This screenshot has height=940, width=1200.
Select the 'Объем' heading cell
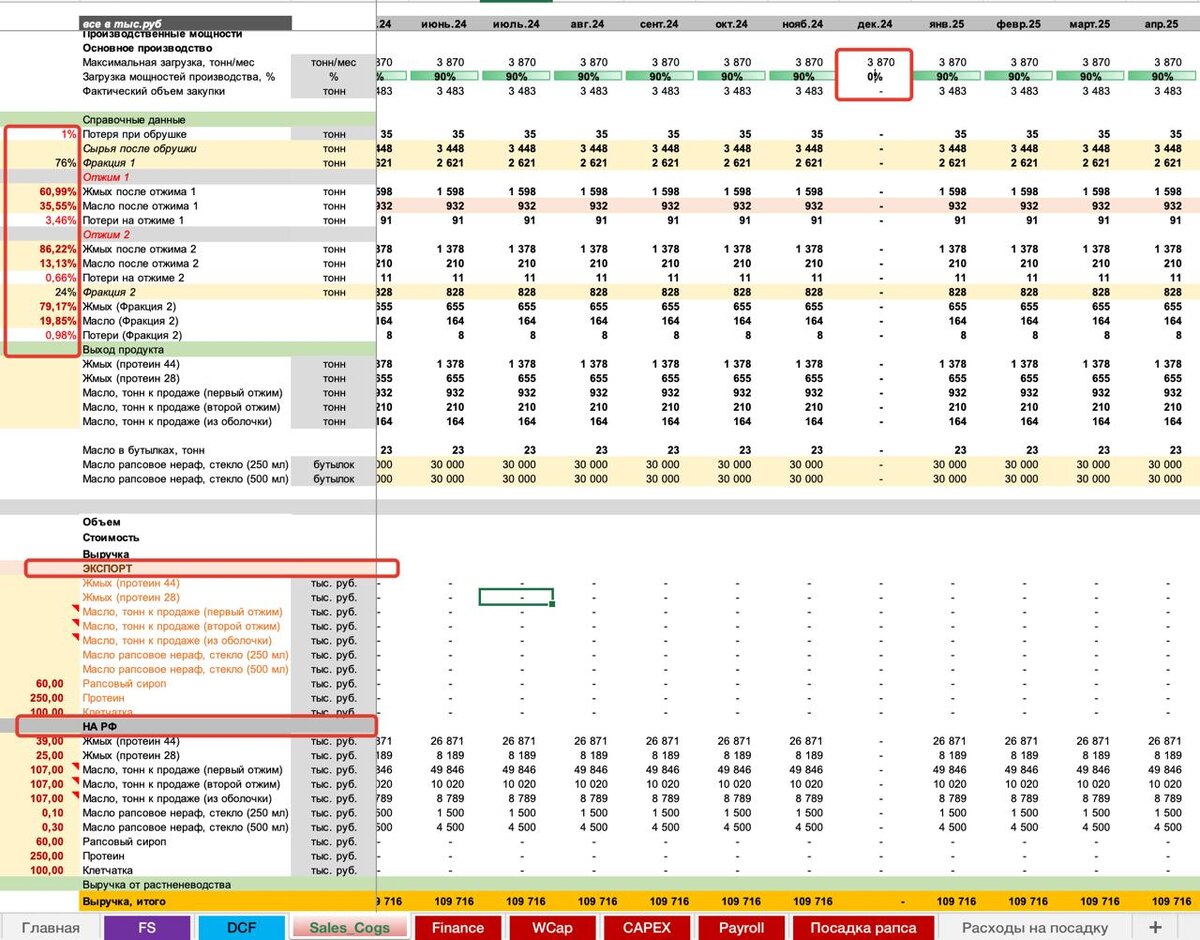click(x=101, y=522)
